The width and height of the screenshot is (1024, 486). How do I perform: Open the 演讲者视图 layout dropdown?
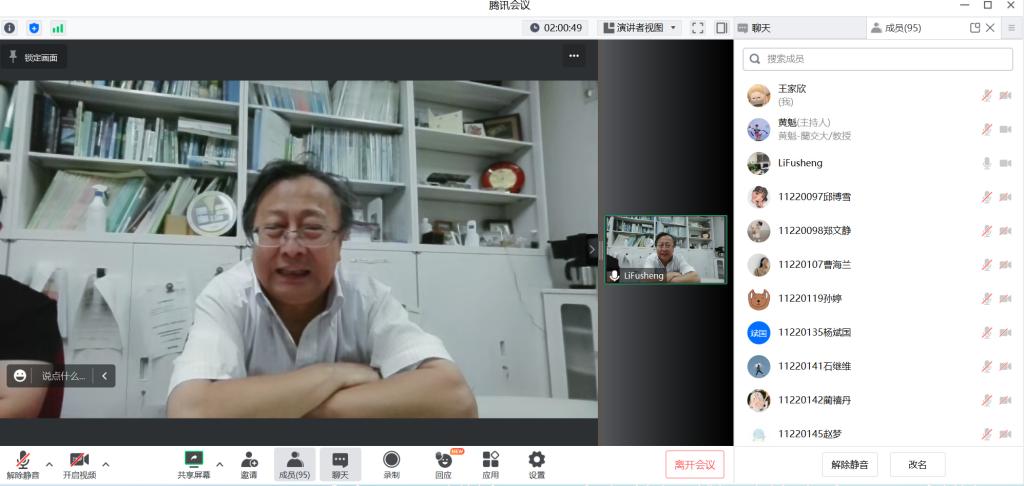[x=640, y=28]
